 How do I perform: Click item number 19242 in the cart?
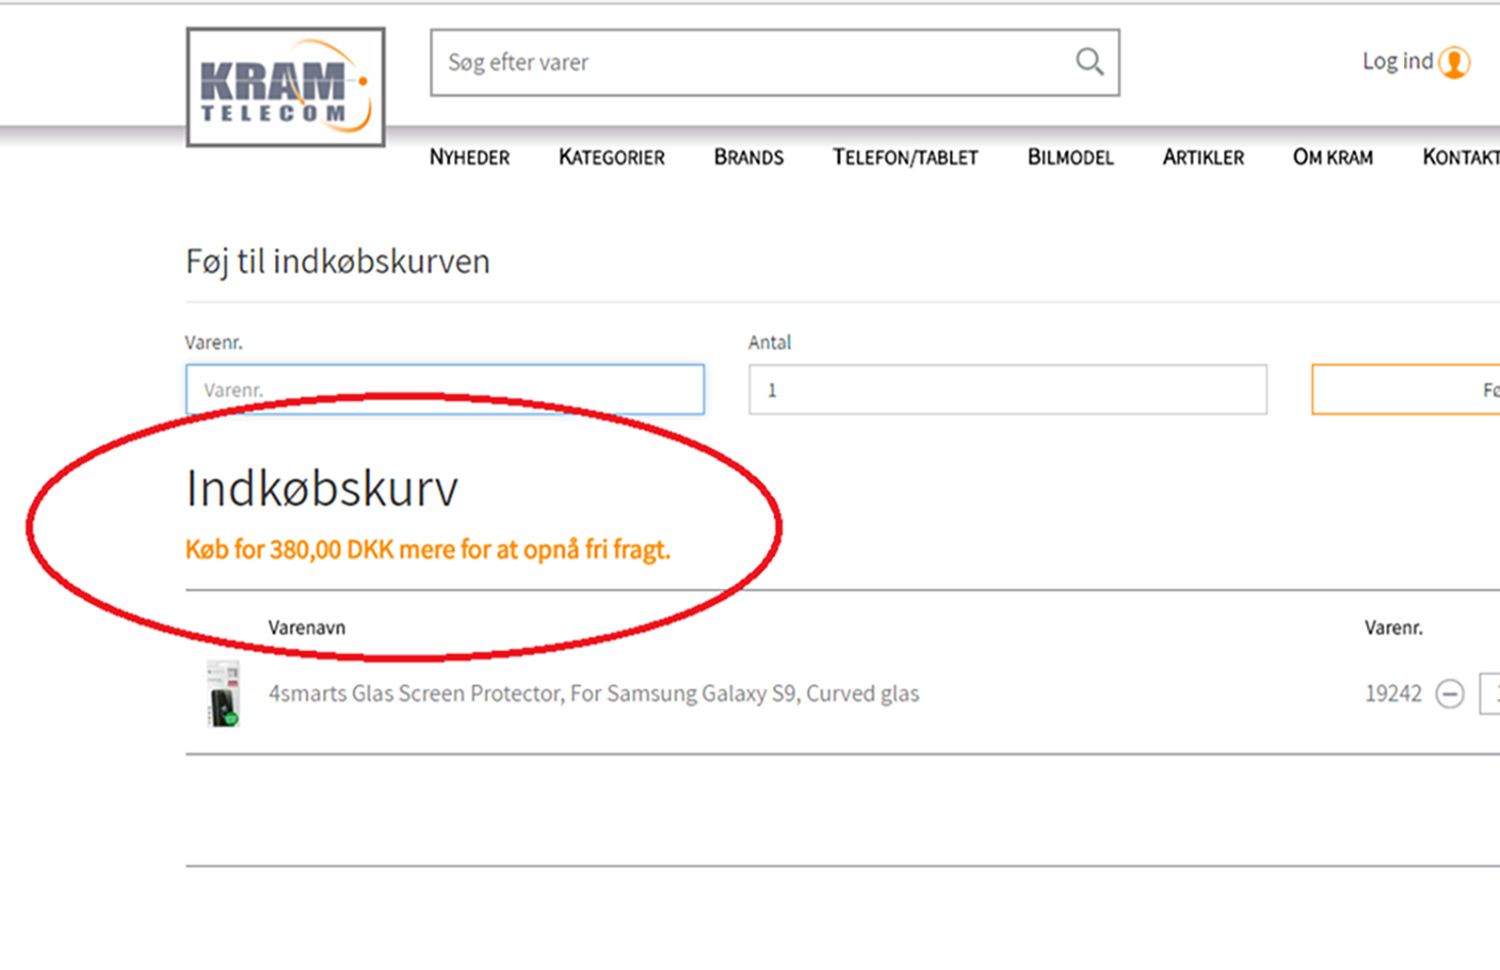click(x=1392, y=693)
